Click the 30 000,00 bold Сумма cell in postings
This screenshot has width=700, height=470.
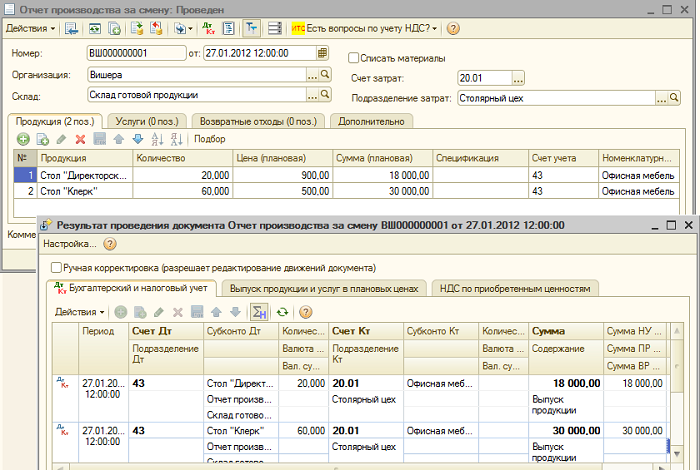pos(566,430)
